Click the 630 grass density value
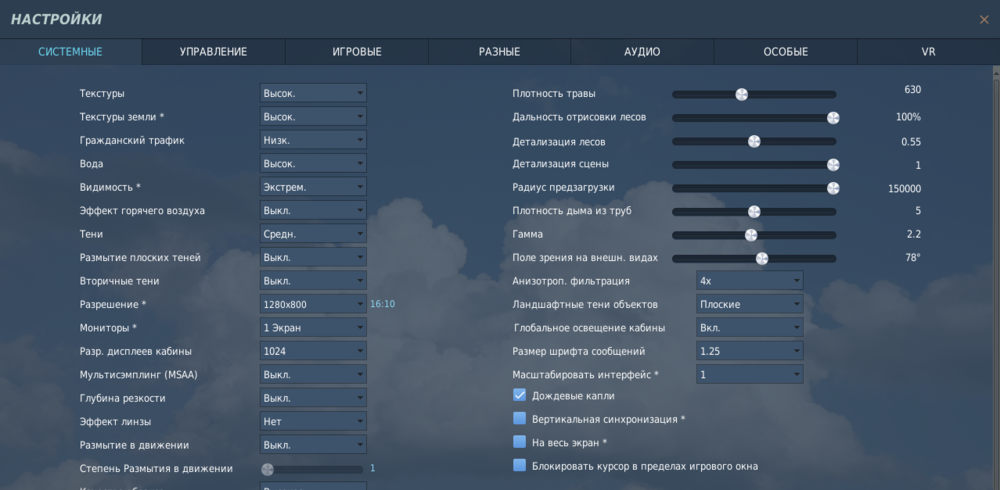 click(913, 90)
